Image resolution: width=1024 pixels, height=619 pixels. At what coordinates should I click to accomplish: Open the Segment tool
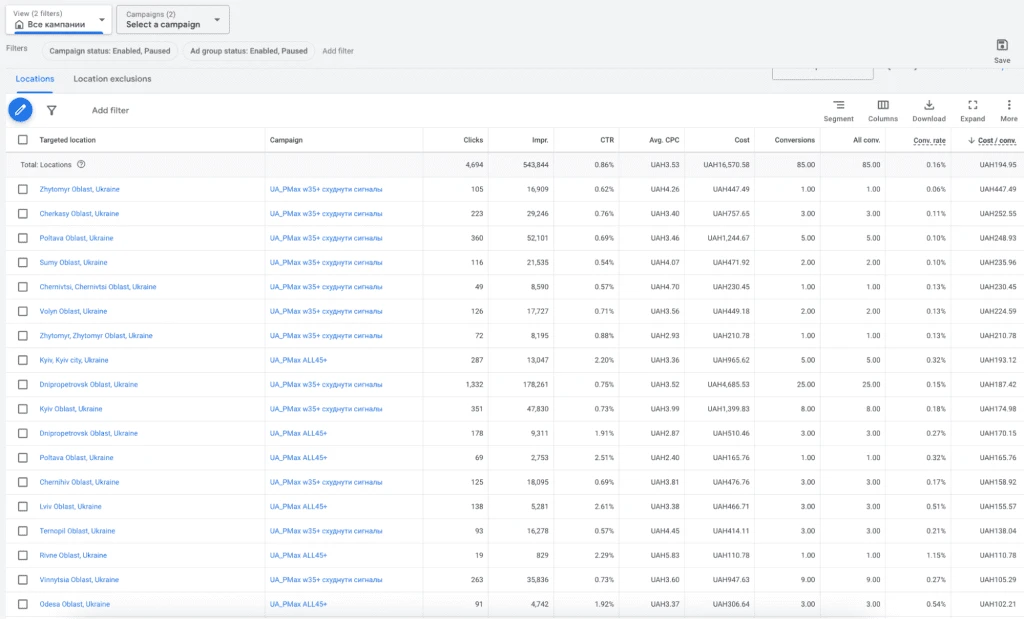click(839, 110)
